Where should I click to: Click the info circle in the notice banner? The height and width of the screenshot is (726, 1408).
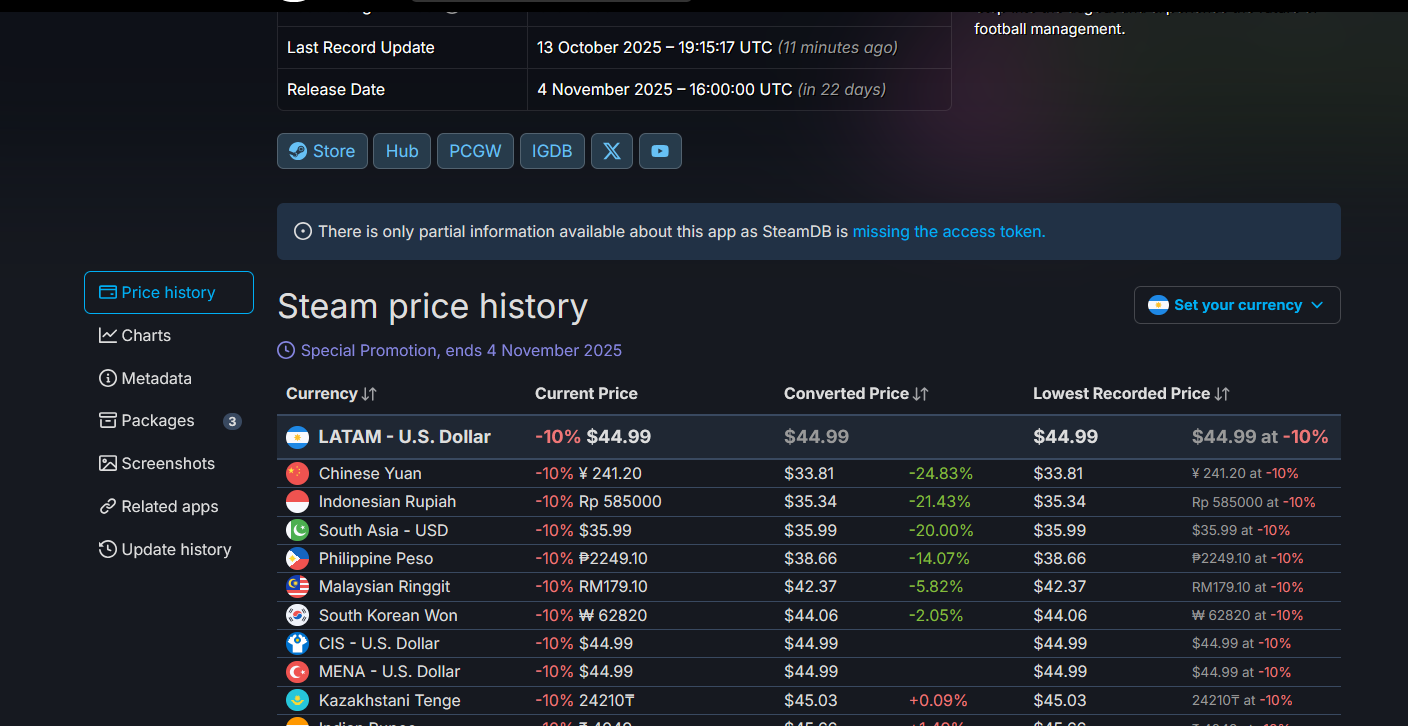pyautogui.click(x=303, y=231)
